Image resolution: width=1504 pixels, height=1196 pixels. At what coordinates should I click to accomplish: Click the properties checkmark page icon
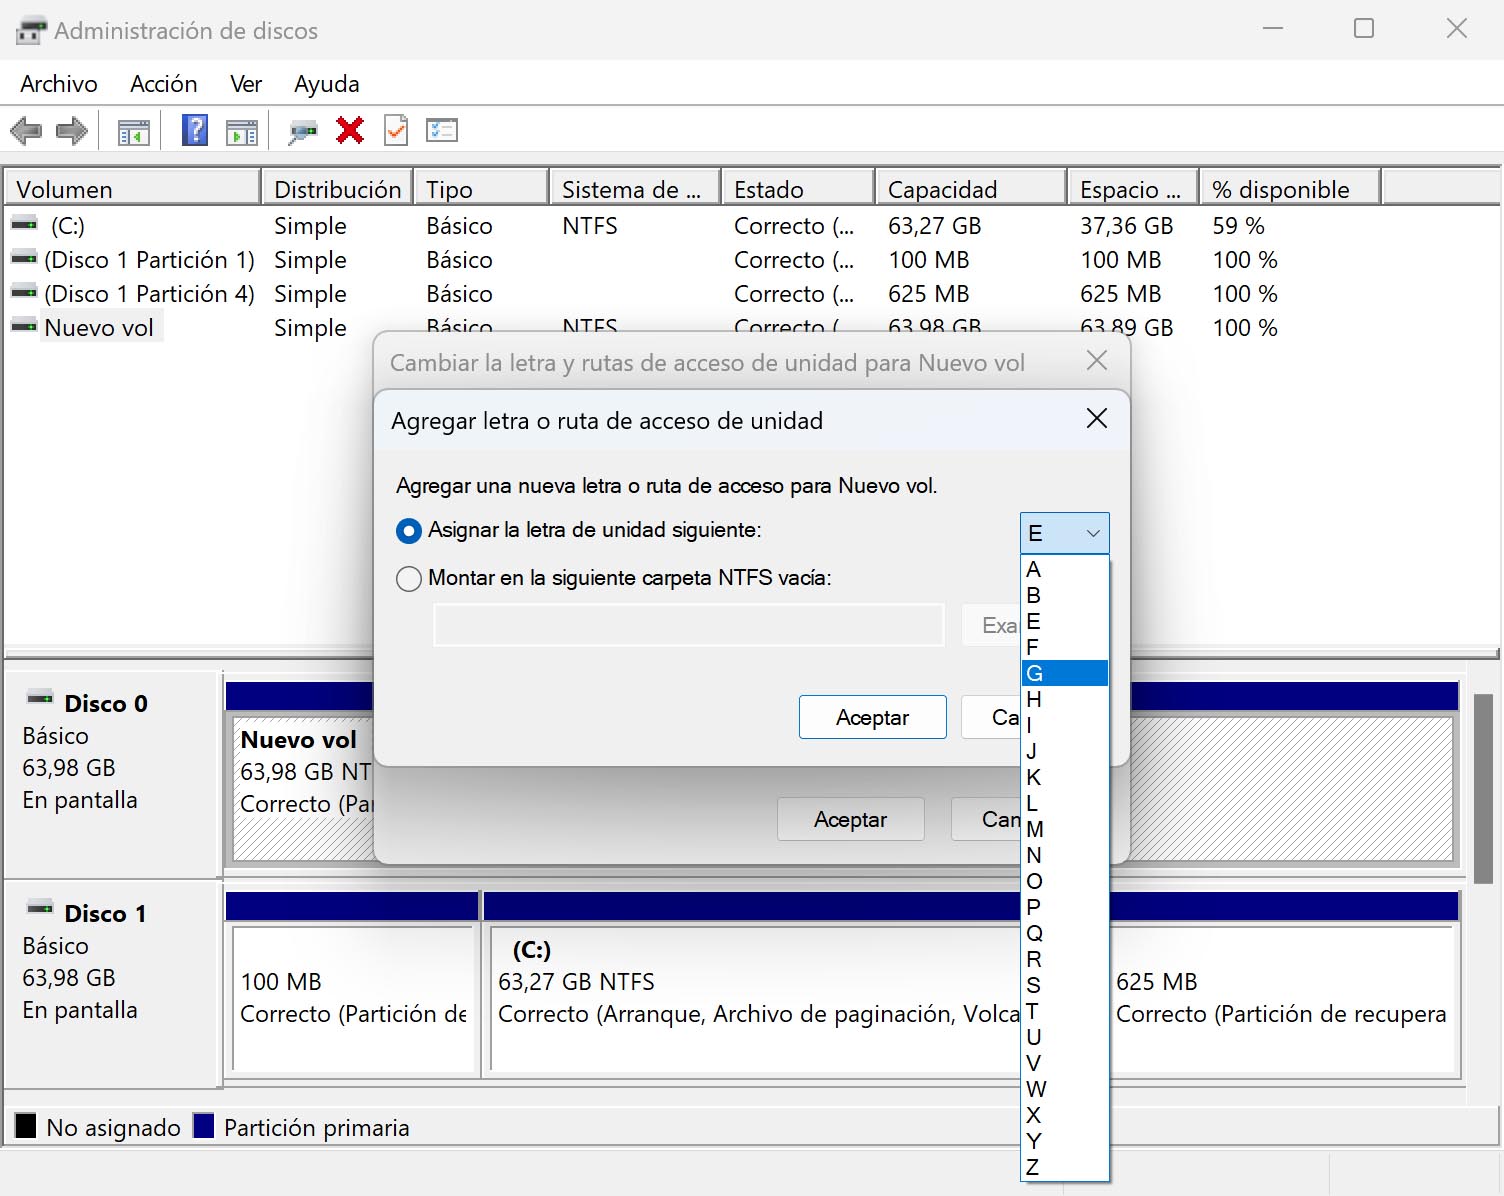pyautogui.click(x=396, y=131)
